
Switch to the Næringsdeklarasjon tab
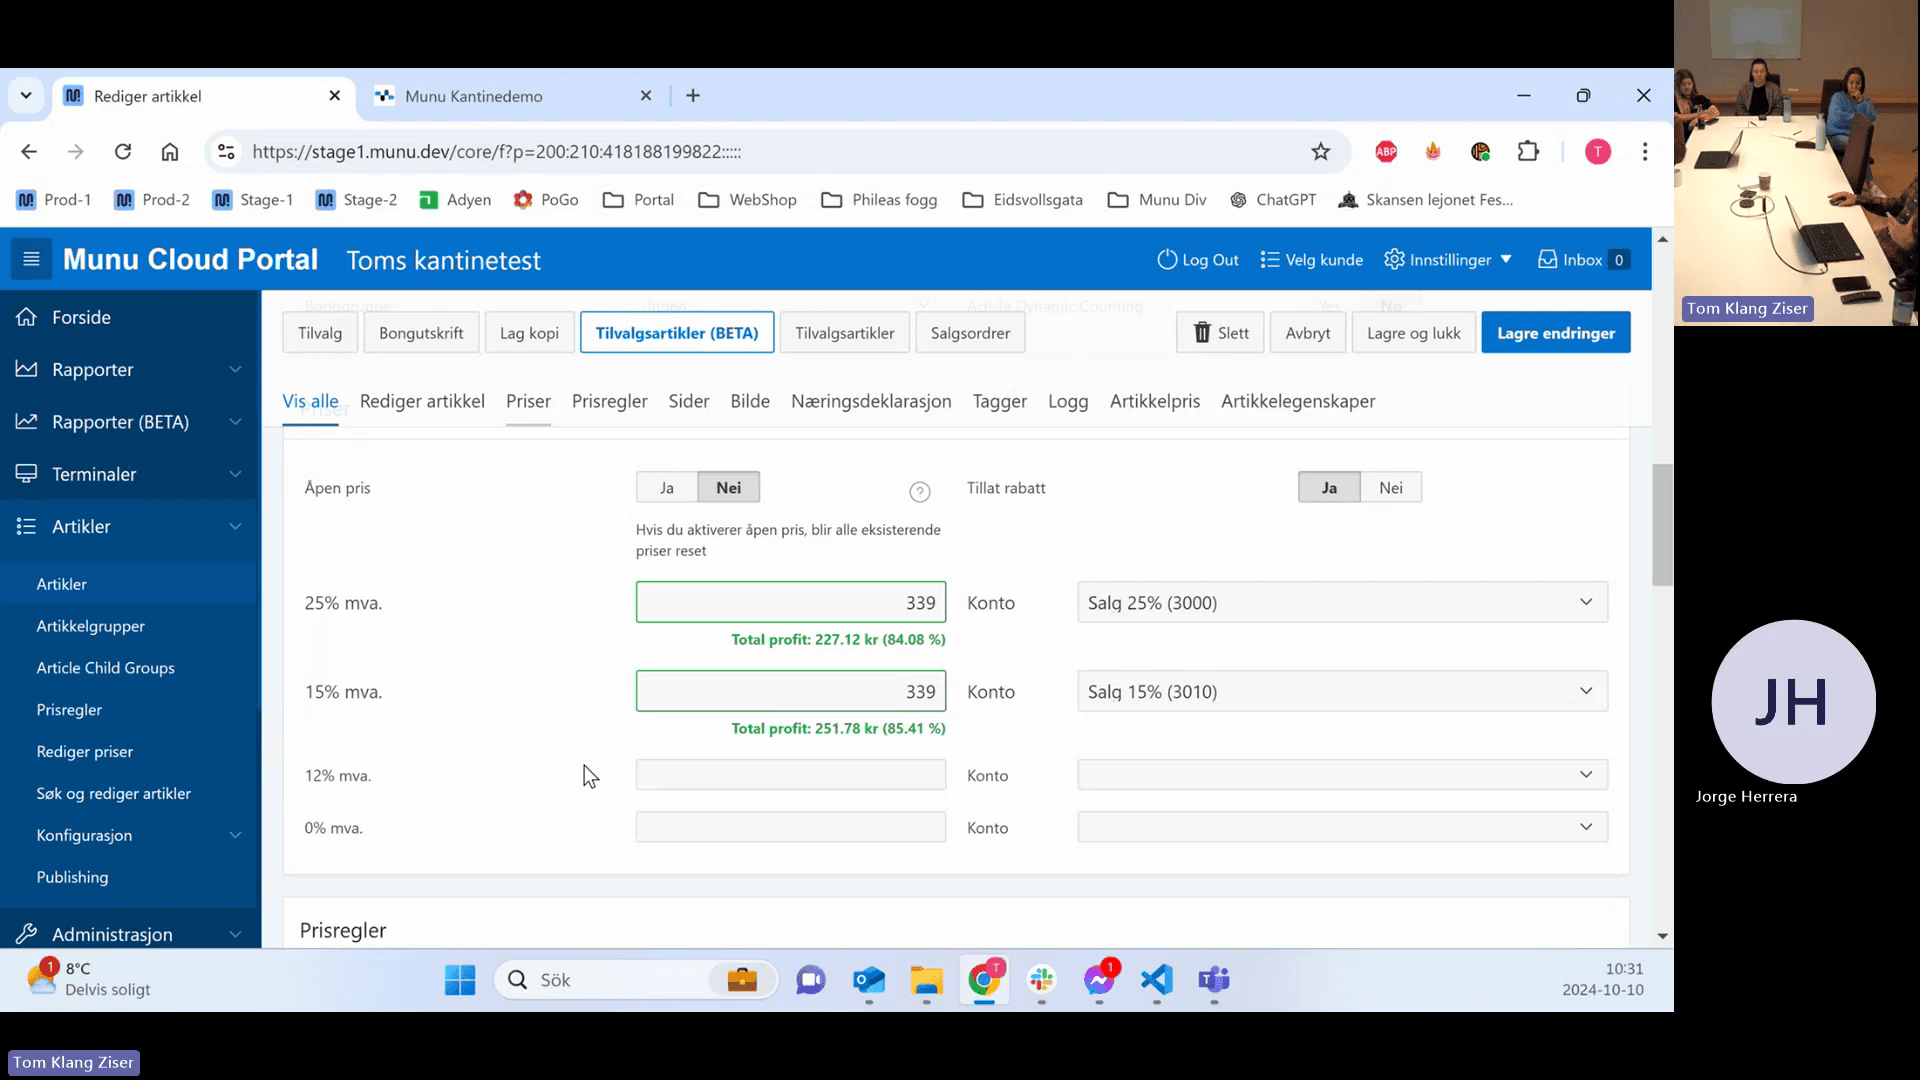coord(871,401)
